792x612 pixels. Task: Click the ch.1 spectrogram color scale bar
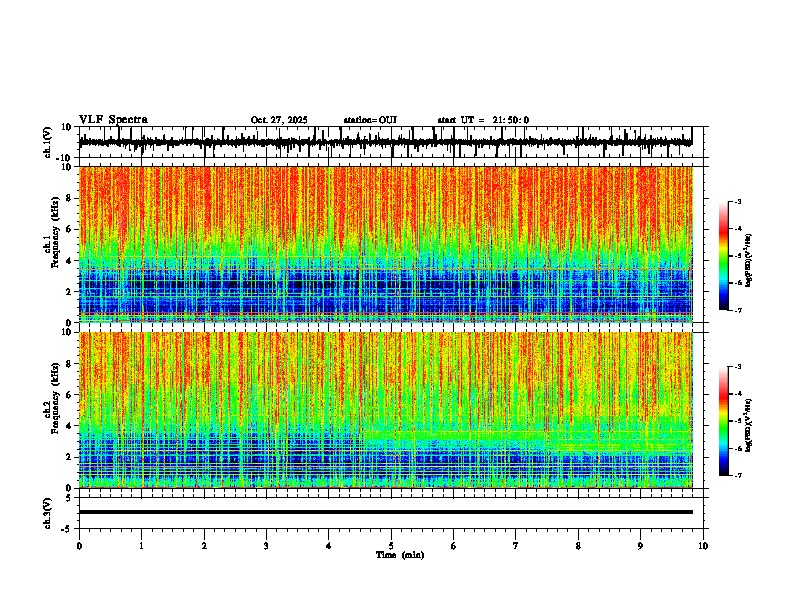724,256
